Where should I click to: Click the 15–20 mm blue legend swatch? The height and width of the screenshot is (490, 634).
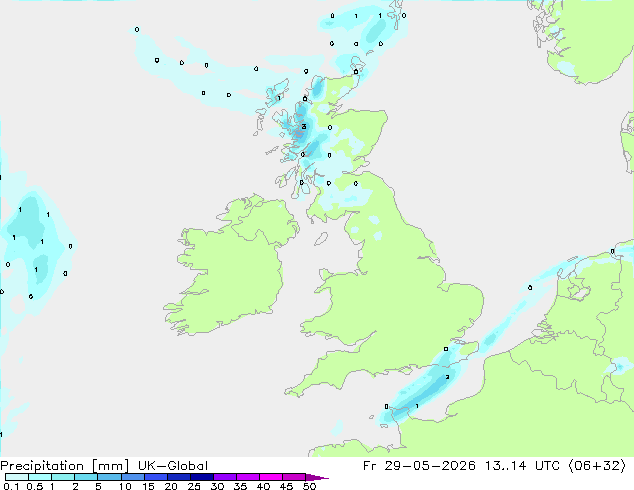click(x=156, y=477)
